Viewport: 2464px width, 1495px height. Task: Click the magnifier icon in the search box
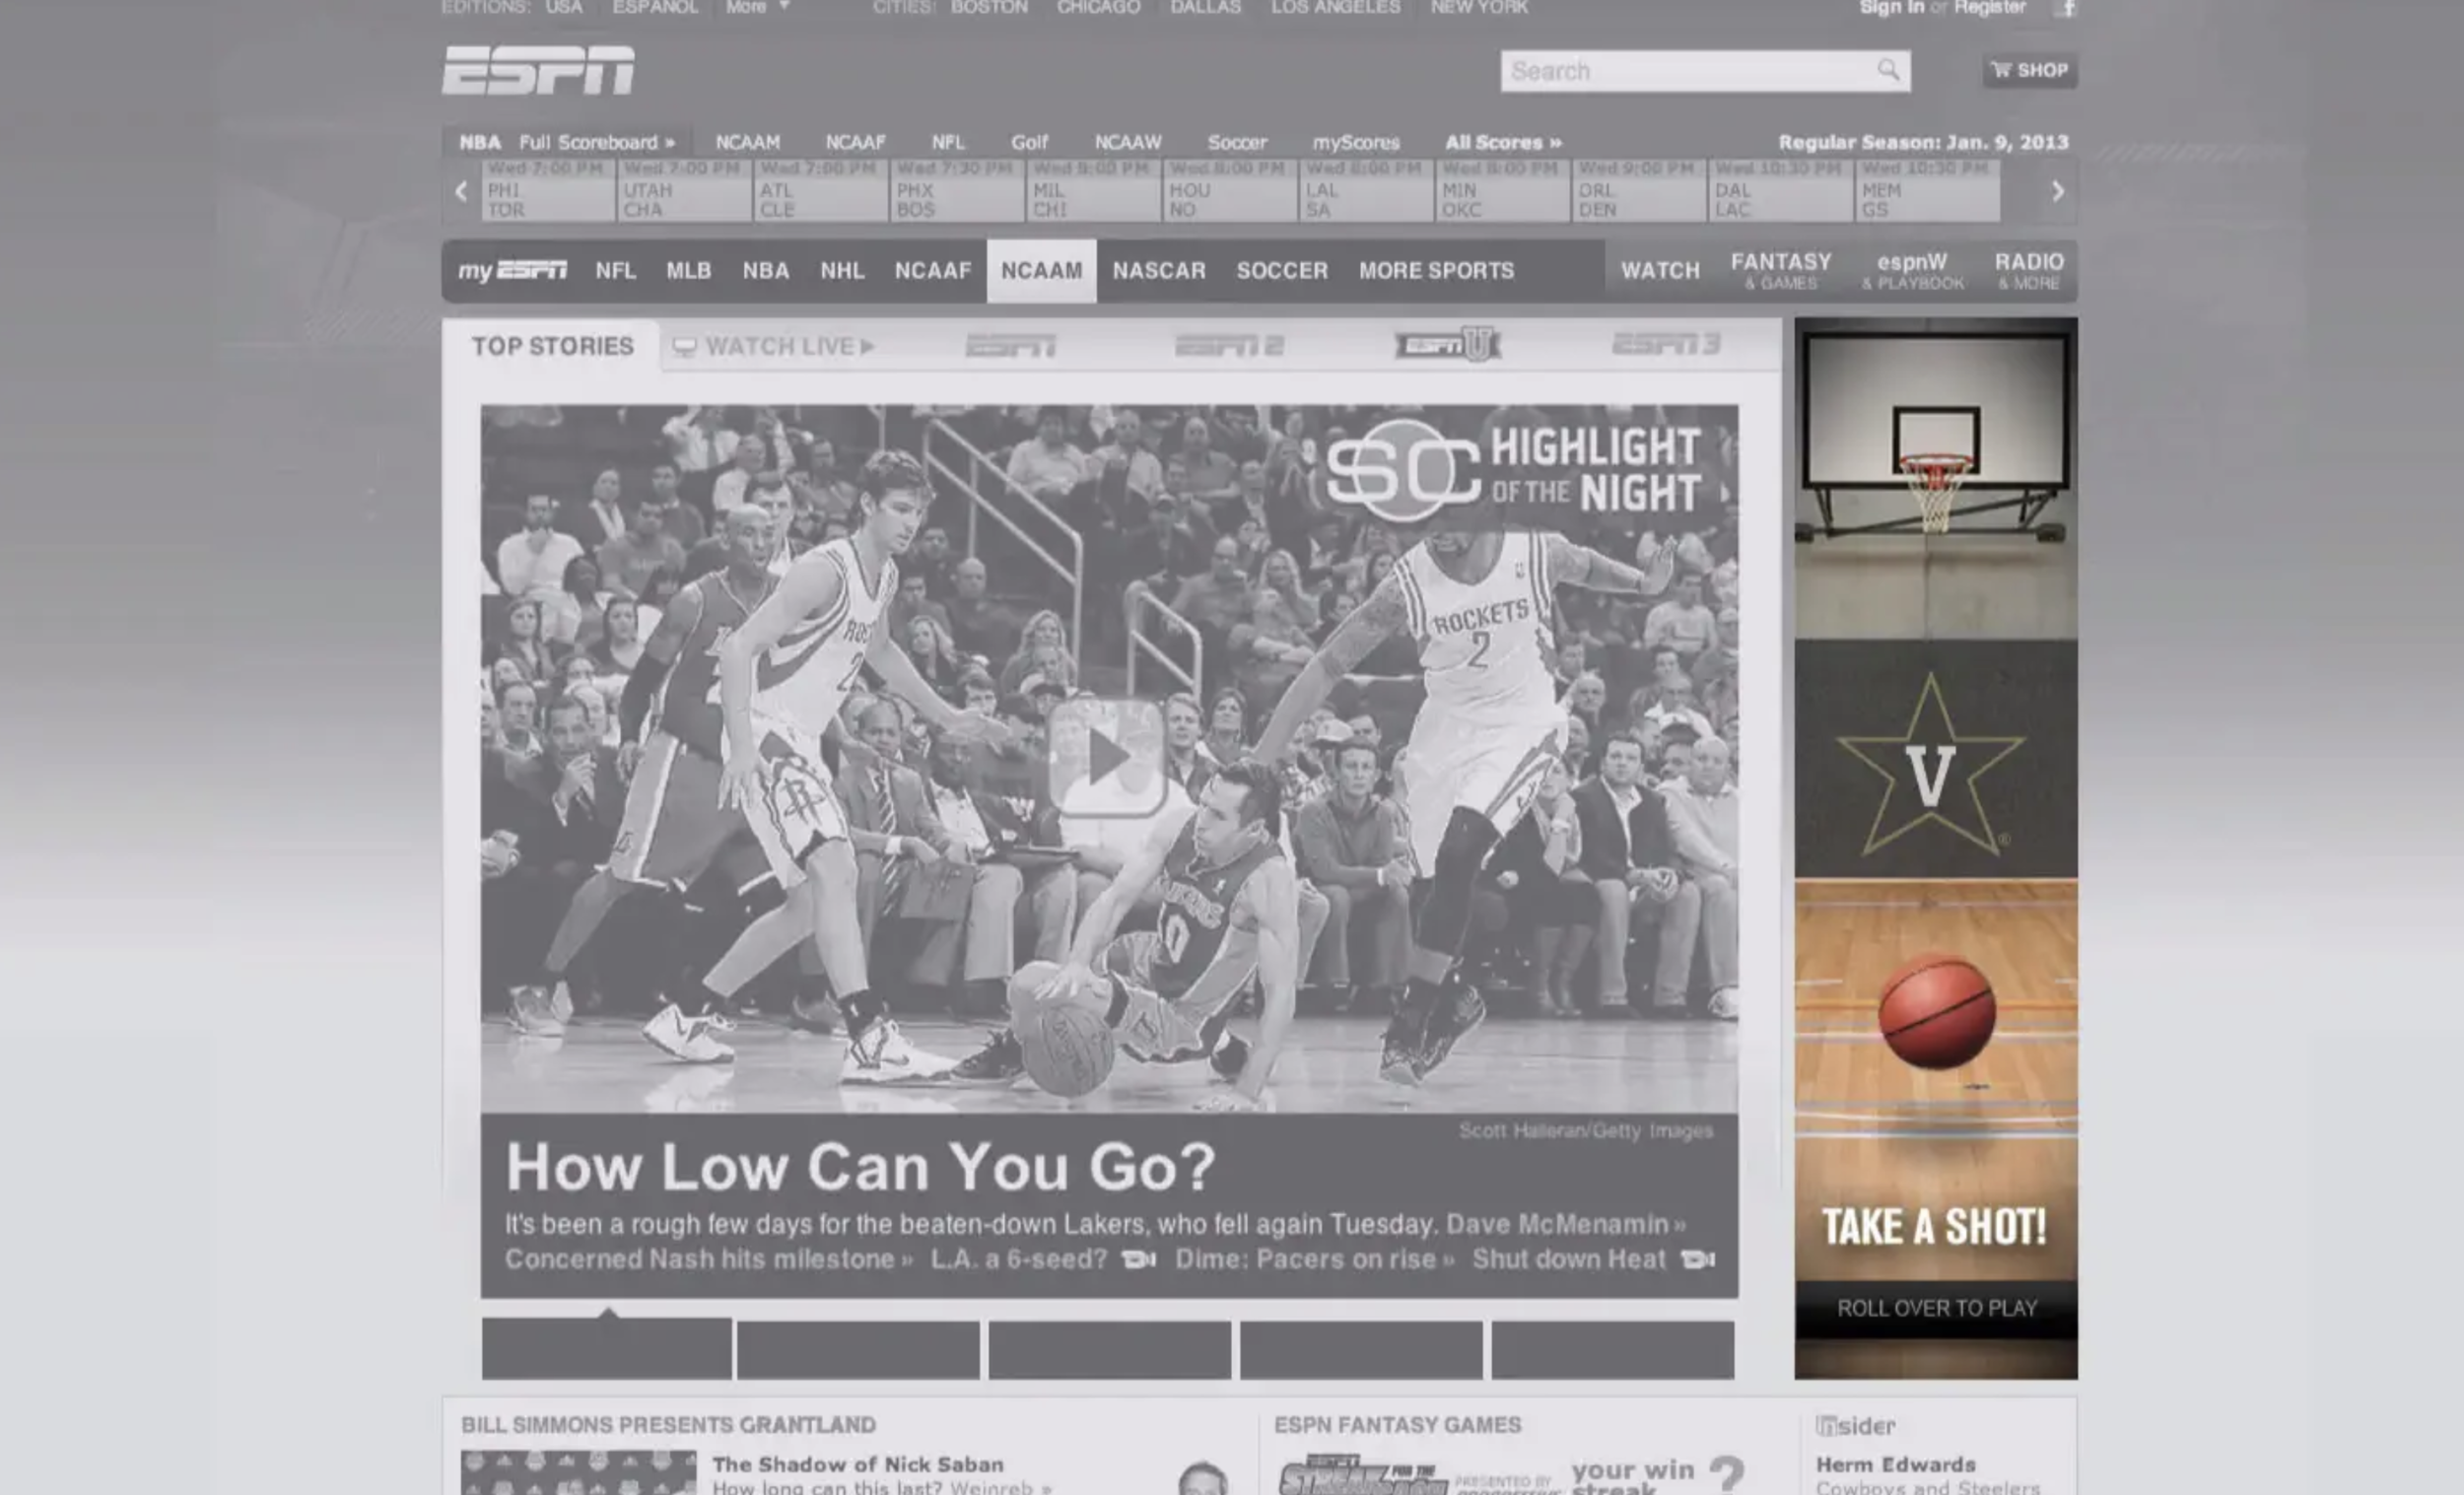tap(1887, 70)
